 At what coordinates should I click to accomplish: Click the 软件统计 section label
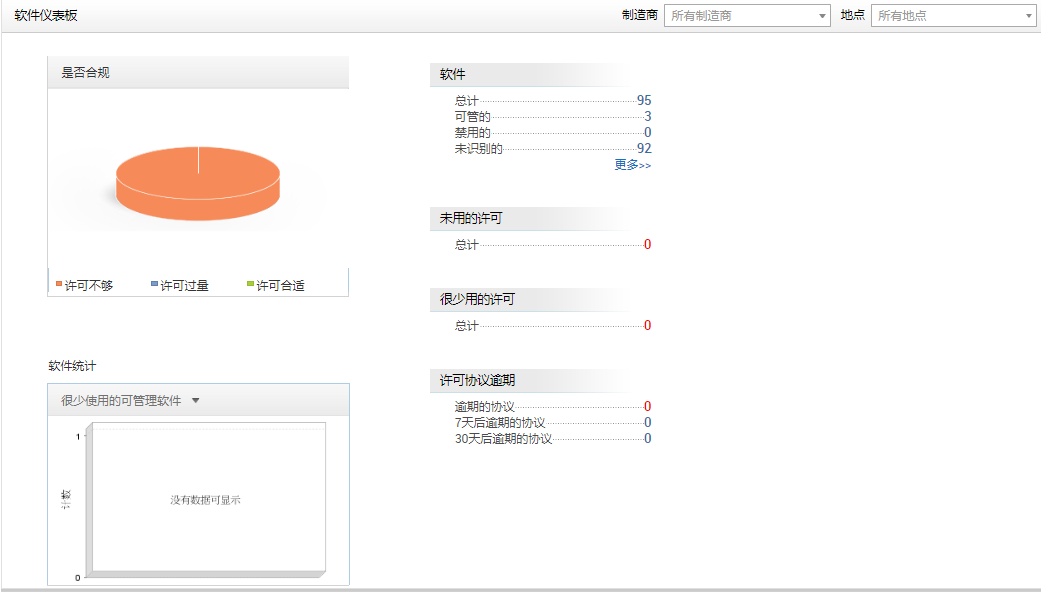pyautogui.click(x=72, y=366)
